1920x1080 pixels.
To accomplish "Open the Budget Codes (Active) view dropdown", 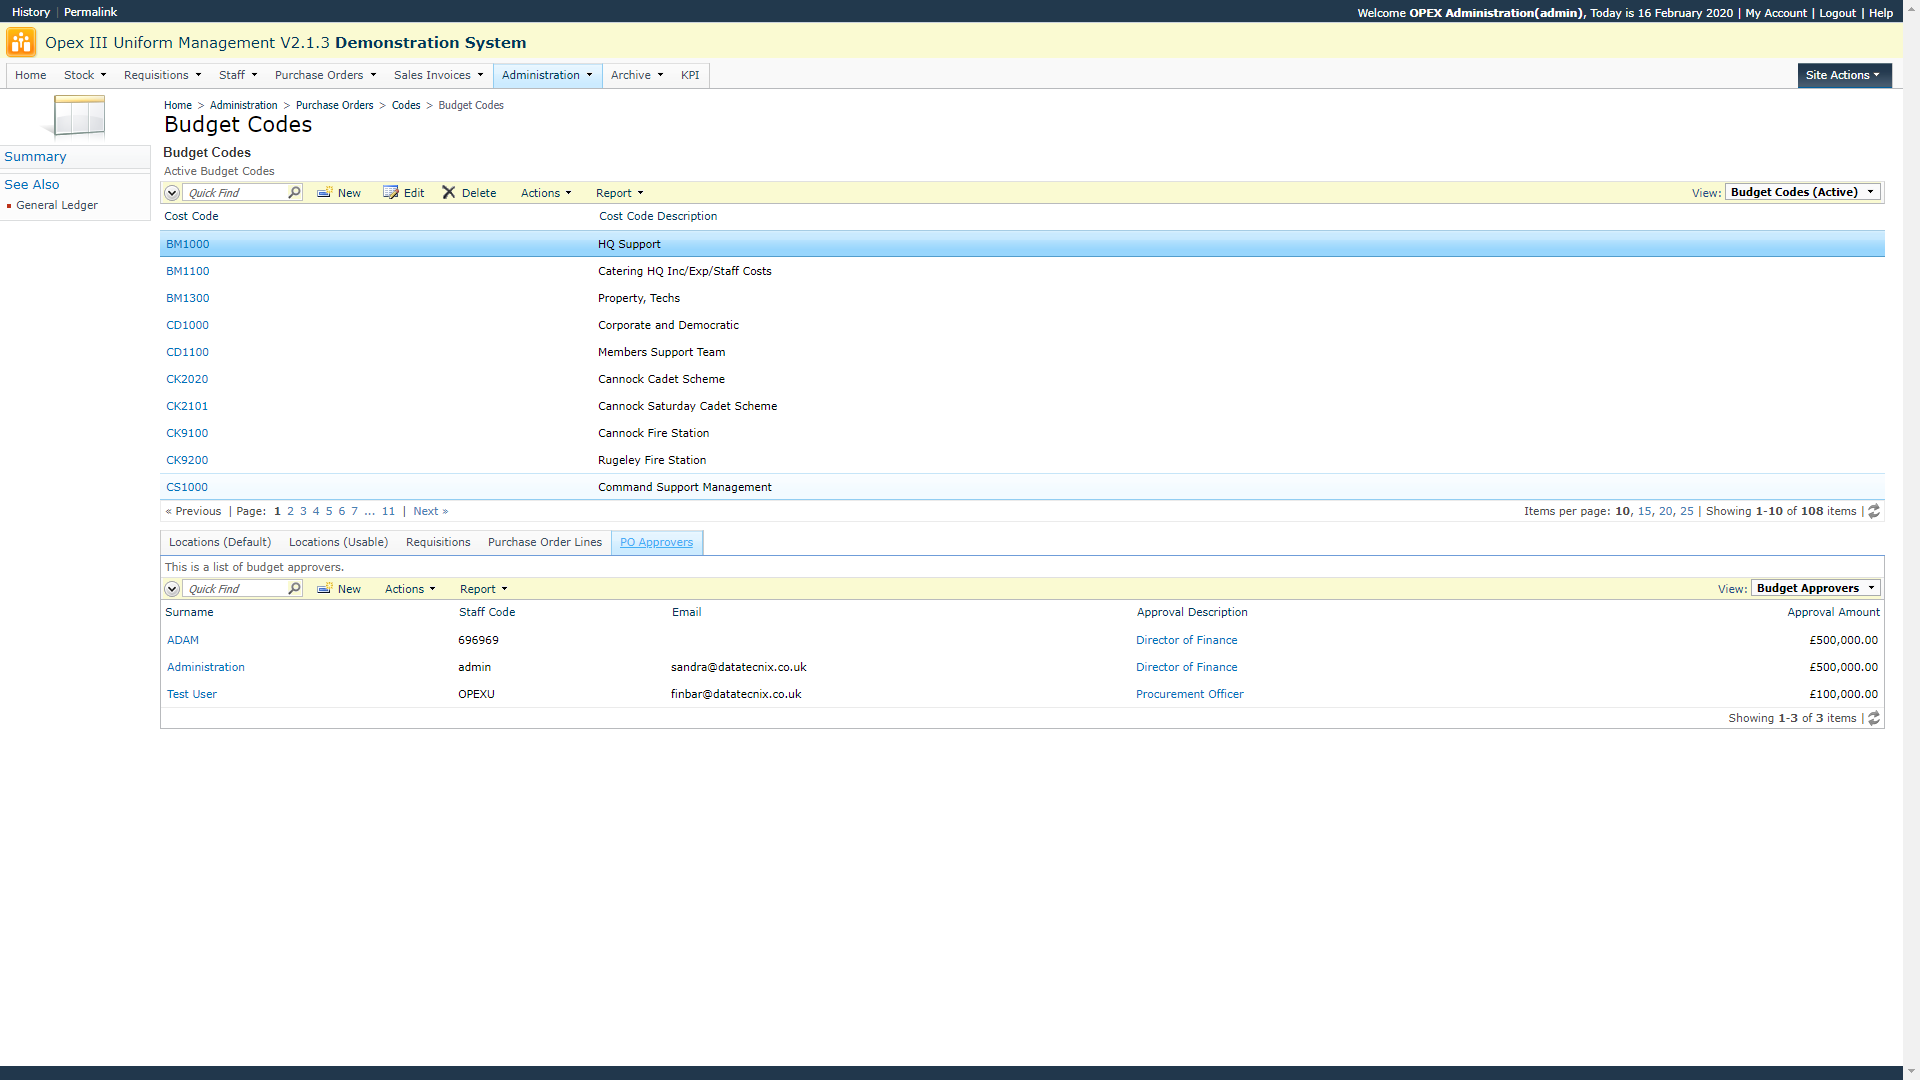I will pos(1802,192).
